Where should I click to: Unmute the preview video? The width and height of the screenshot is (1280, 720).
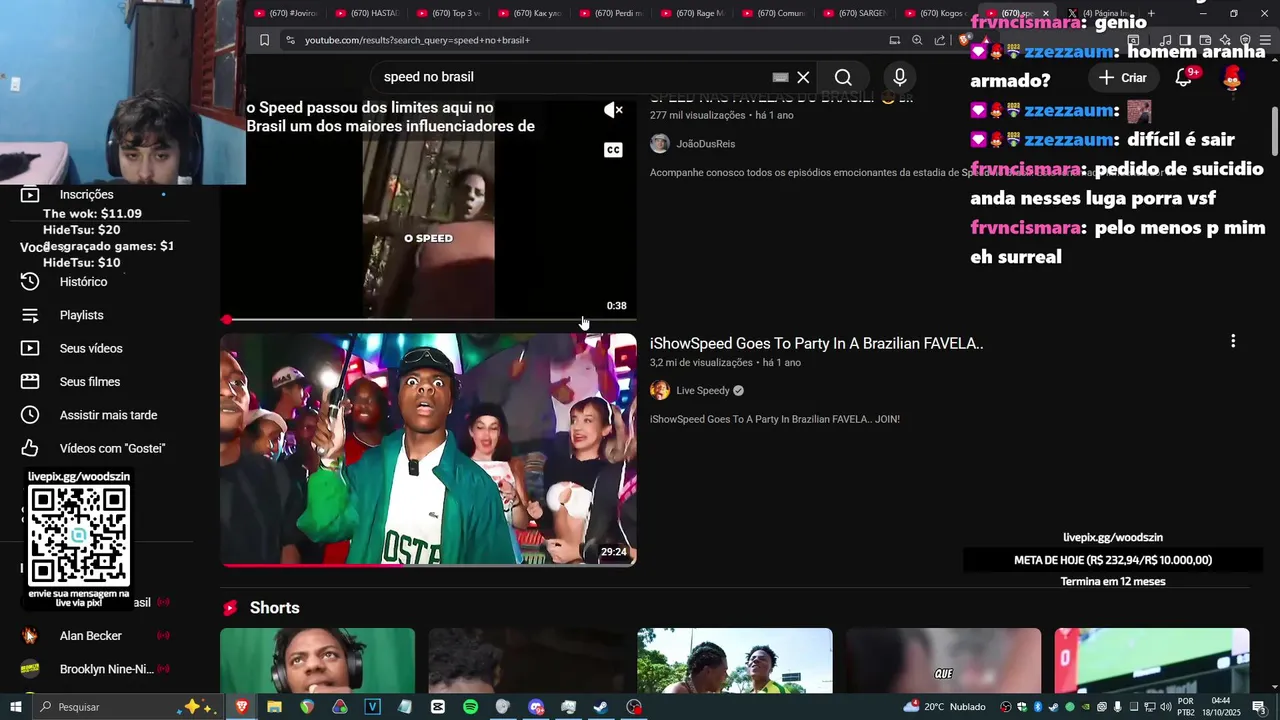613,110
